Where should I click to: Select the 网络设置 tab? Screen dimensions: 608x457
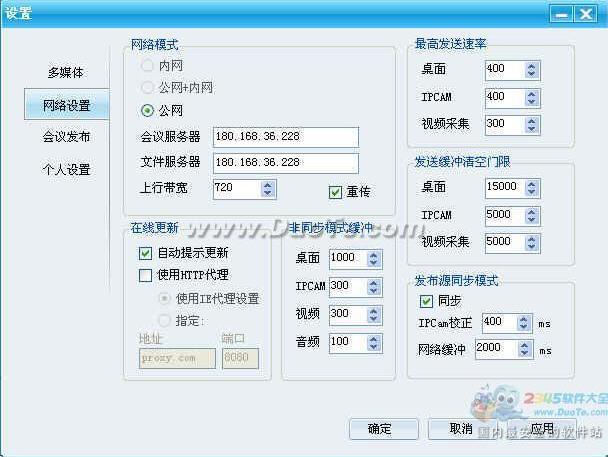pyautogui.click(x=66, y=105)
